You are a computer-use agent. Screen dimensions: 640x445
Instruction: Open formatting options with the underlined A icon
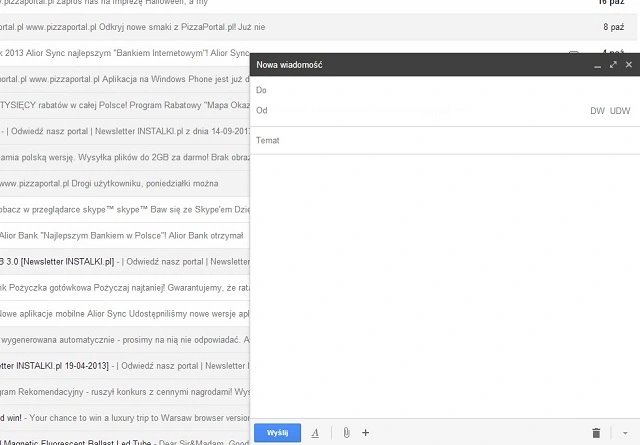pyautogui.click(x=315, y=433)
